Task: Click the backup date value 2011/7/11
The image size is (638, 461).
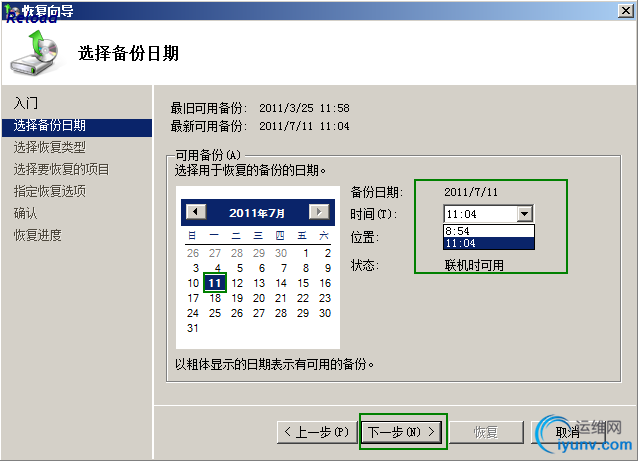Action: [471, 192]
